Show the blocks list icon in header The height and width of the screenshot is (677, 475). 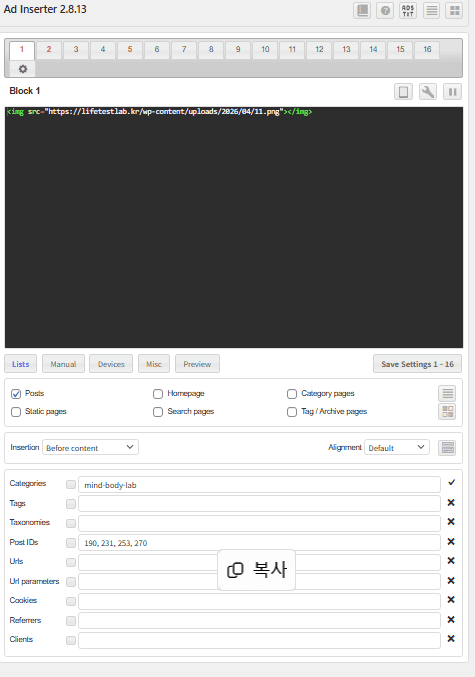tap(431, 10)
